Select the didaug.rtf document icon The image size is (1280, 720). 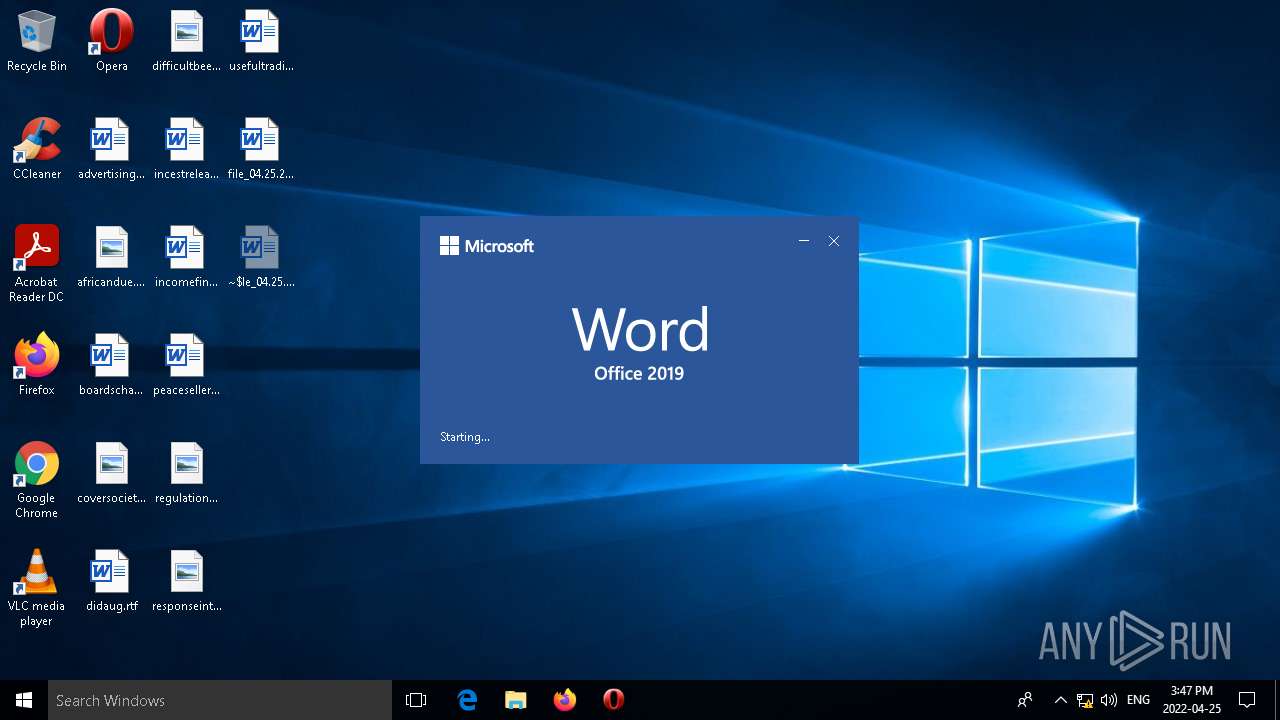pos(112,580)
